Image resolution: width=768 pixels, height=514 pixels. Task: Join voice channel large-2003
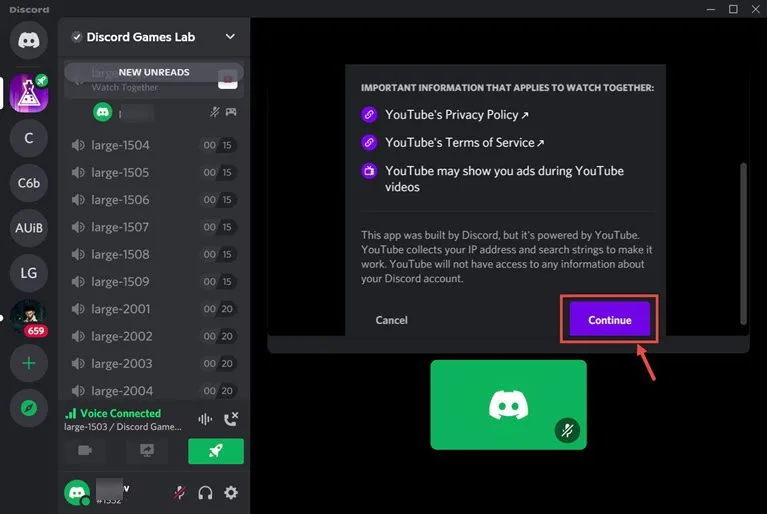coord(153,364)
